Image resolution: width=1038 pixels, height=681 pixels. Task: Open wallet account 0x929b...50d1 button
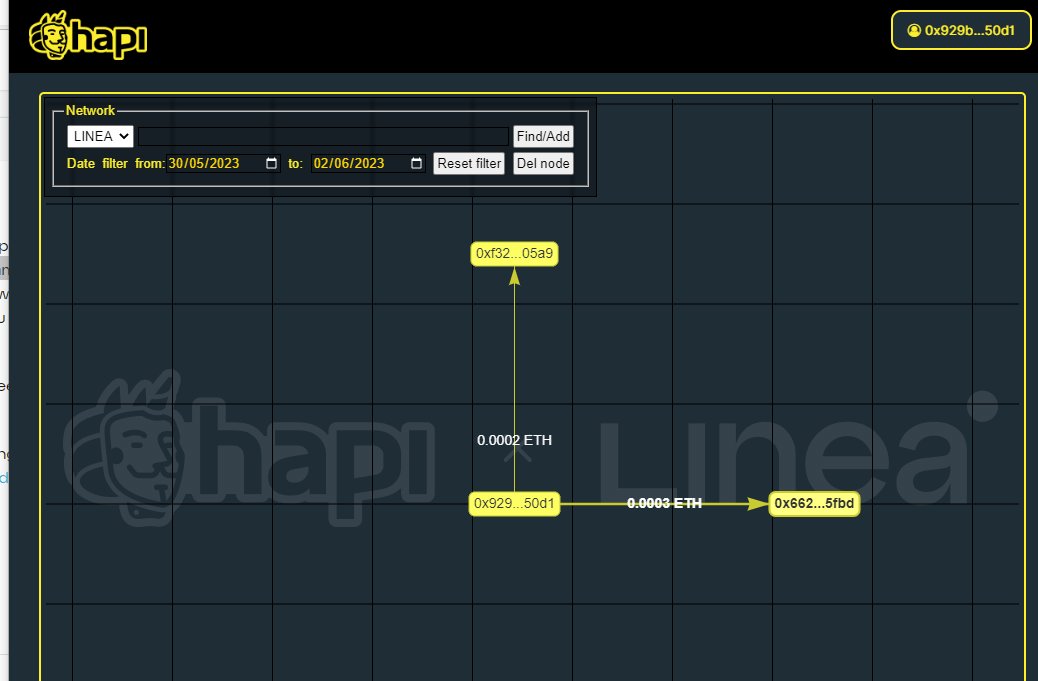point(961,30)
